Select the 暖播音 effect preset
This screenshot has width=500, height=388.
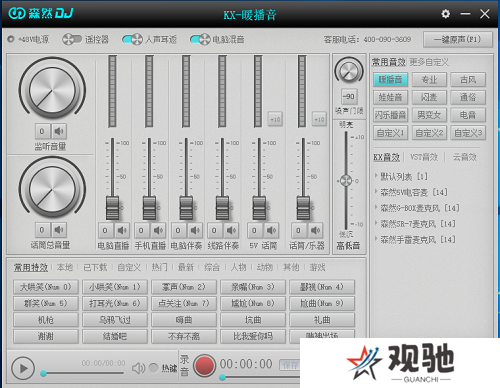[x=390, y=80]
